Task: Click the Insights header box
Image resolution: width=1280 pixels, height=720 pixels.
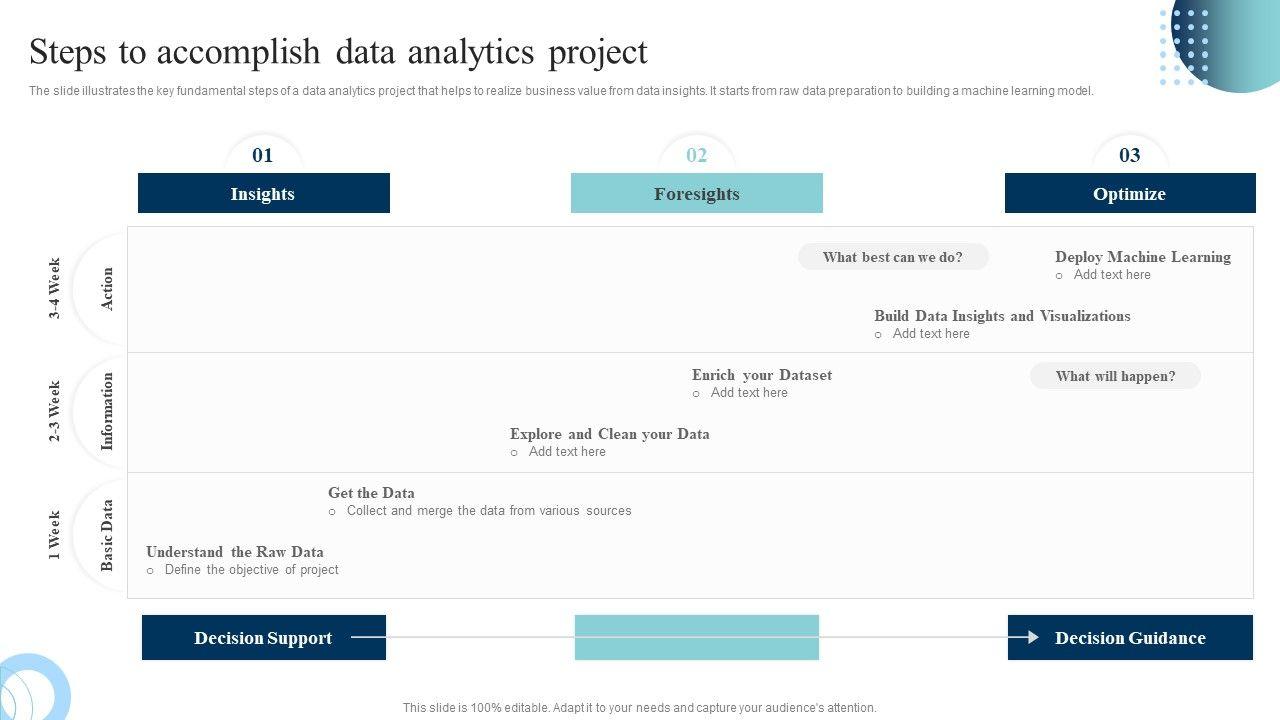Action: 263,193
